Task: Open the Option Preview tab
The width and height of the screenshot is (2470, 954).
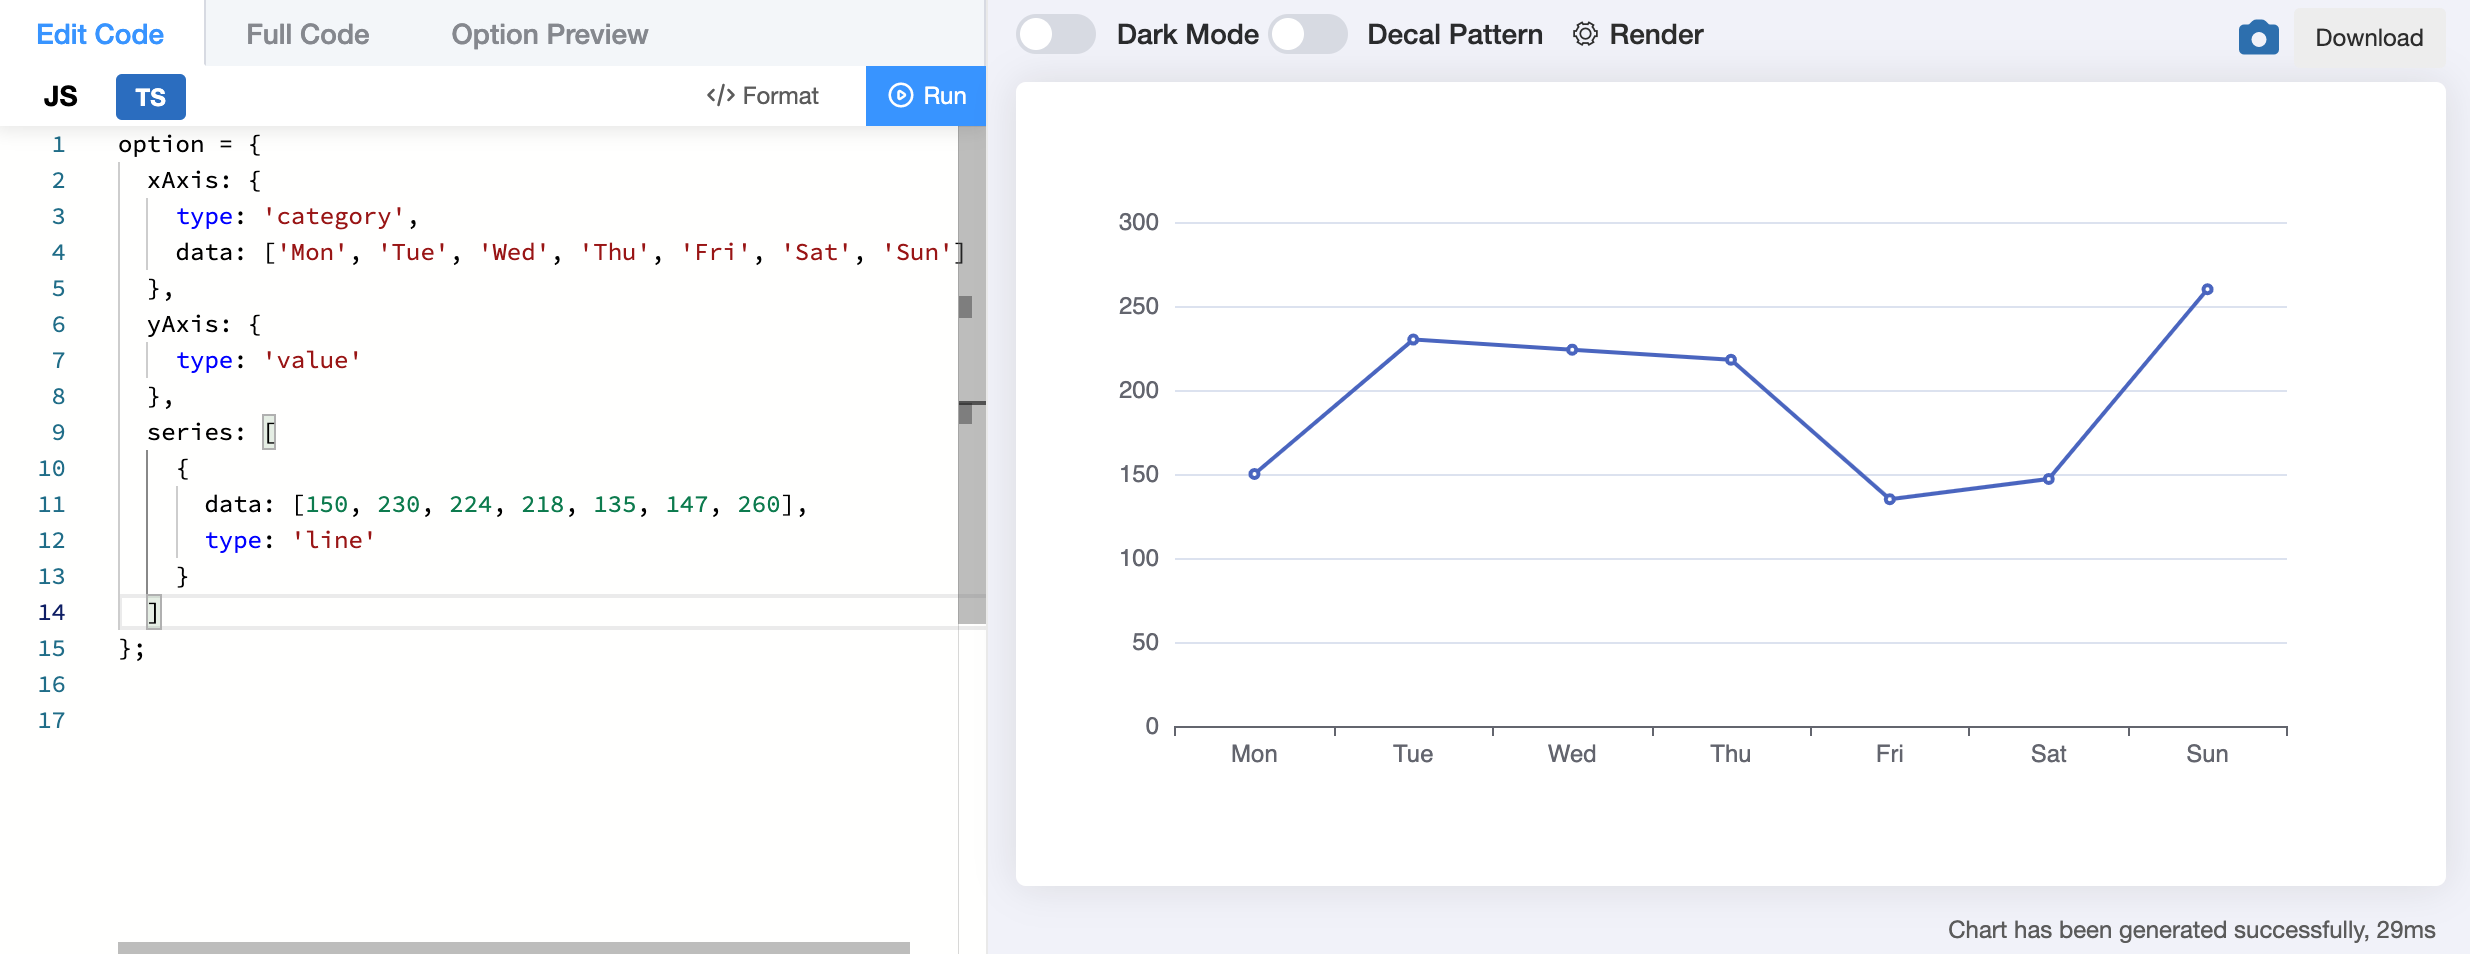Action: [x=549, y=34]
